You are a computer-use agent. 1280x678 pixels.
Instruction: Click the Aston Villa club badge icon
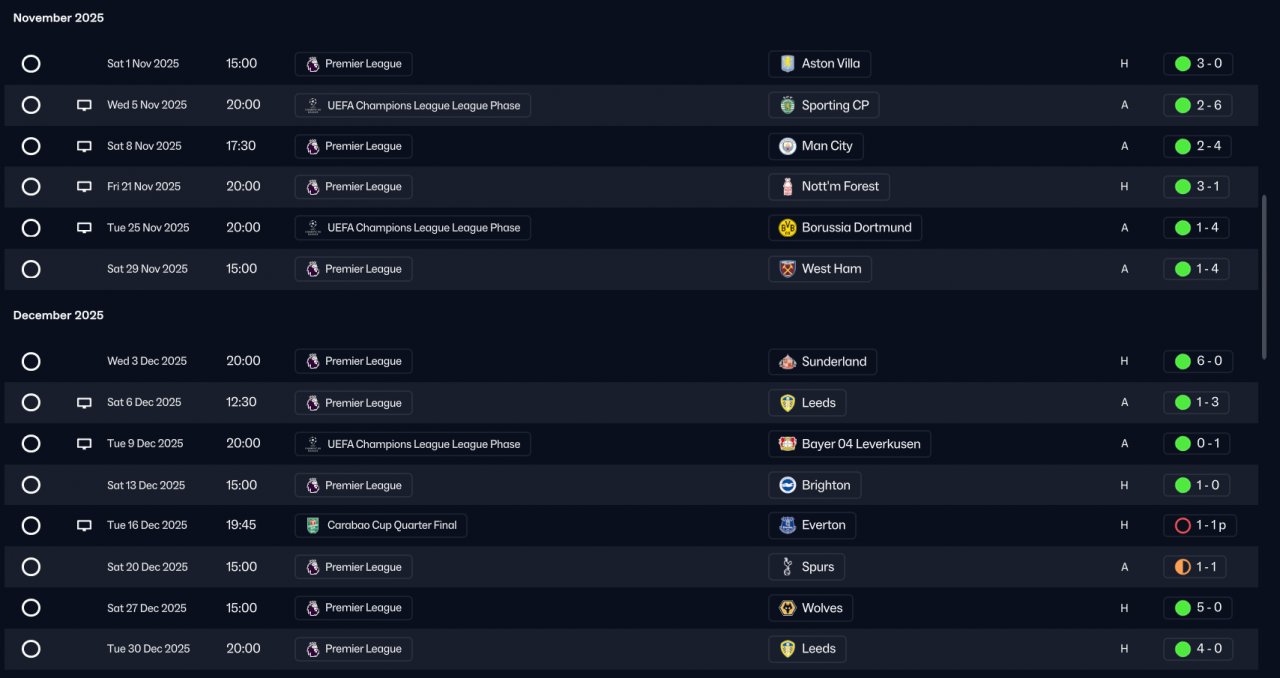pyautogui.click(x=787, y=64)
